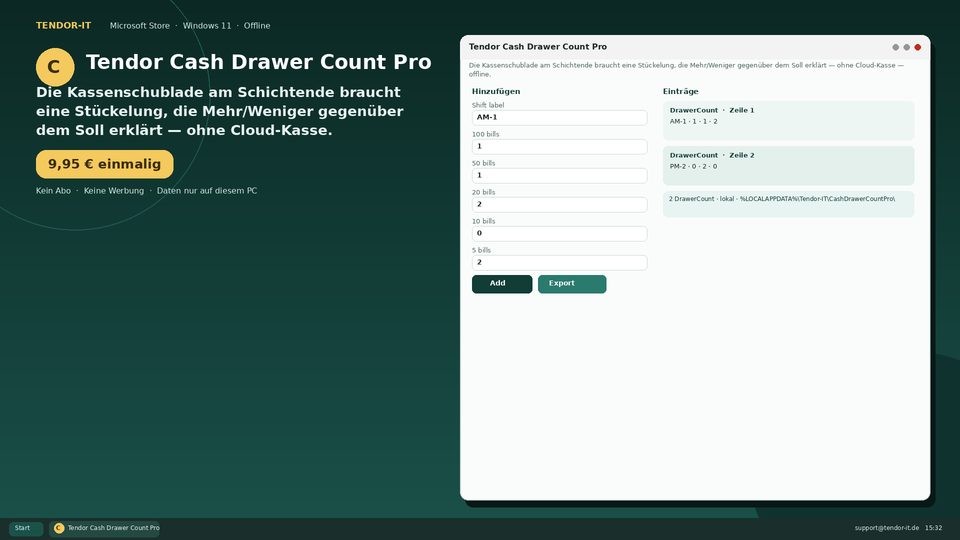The width and height of the screenshot is (960, 540).
Task: Click the TENDOR-IT brand label
Action: point(64,26)
